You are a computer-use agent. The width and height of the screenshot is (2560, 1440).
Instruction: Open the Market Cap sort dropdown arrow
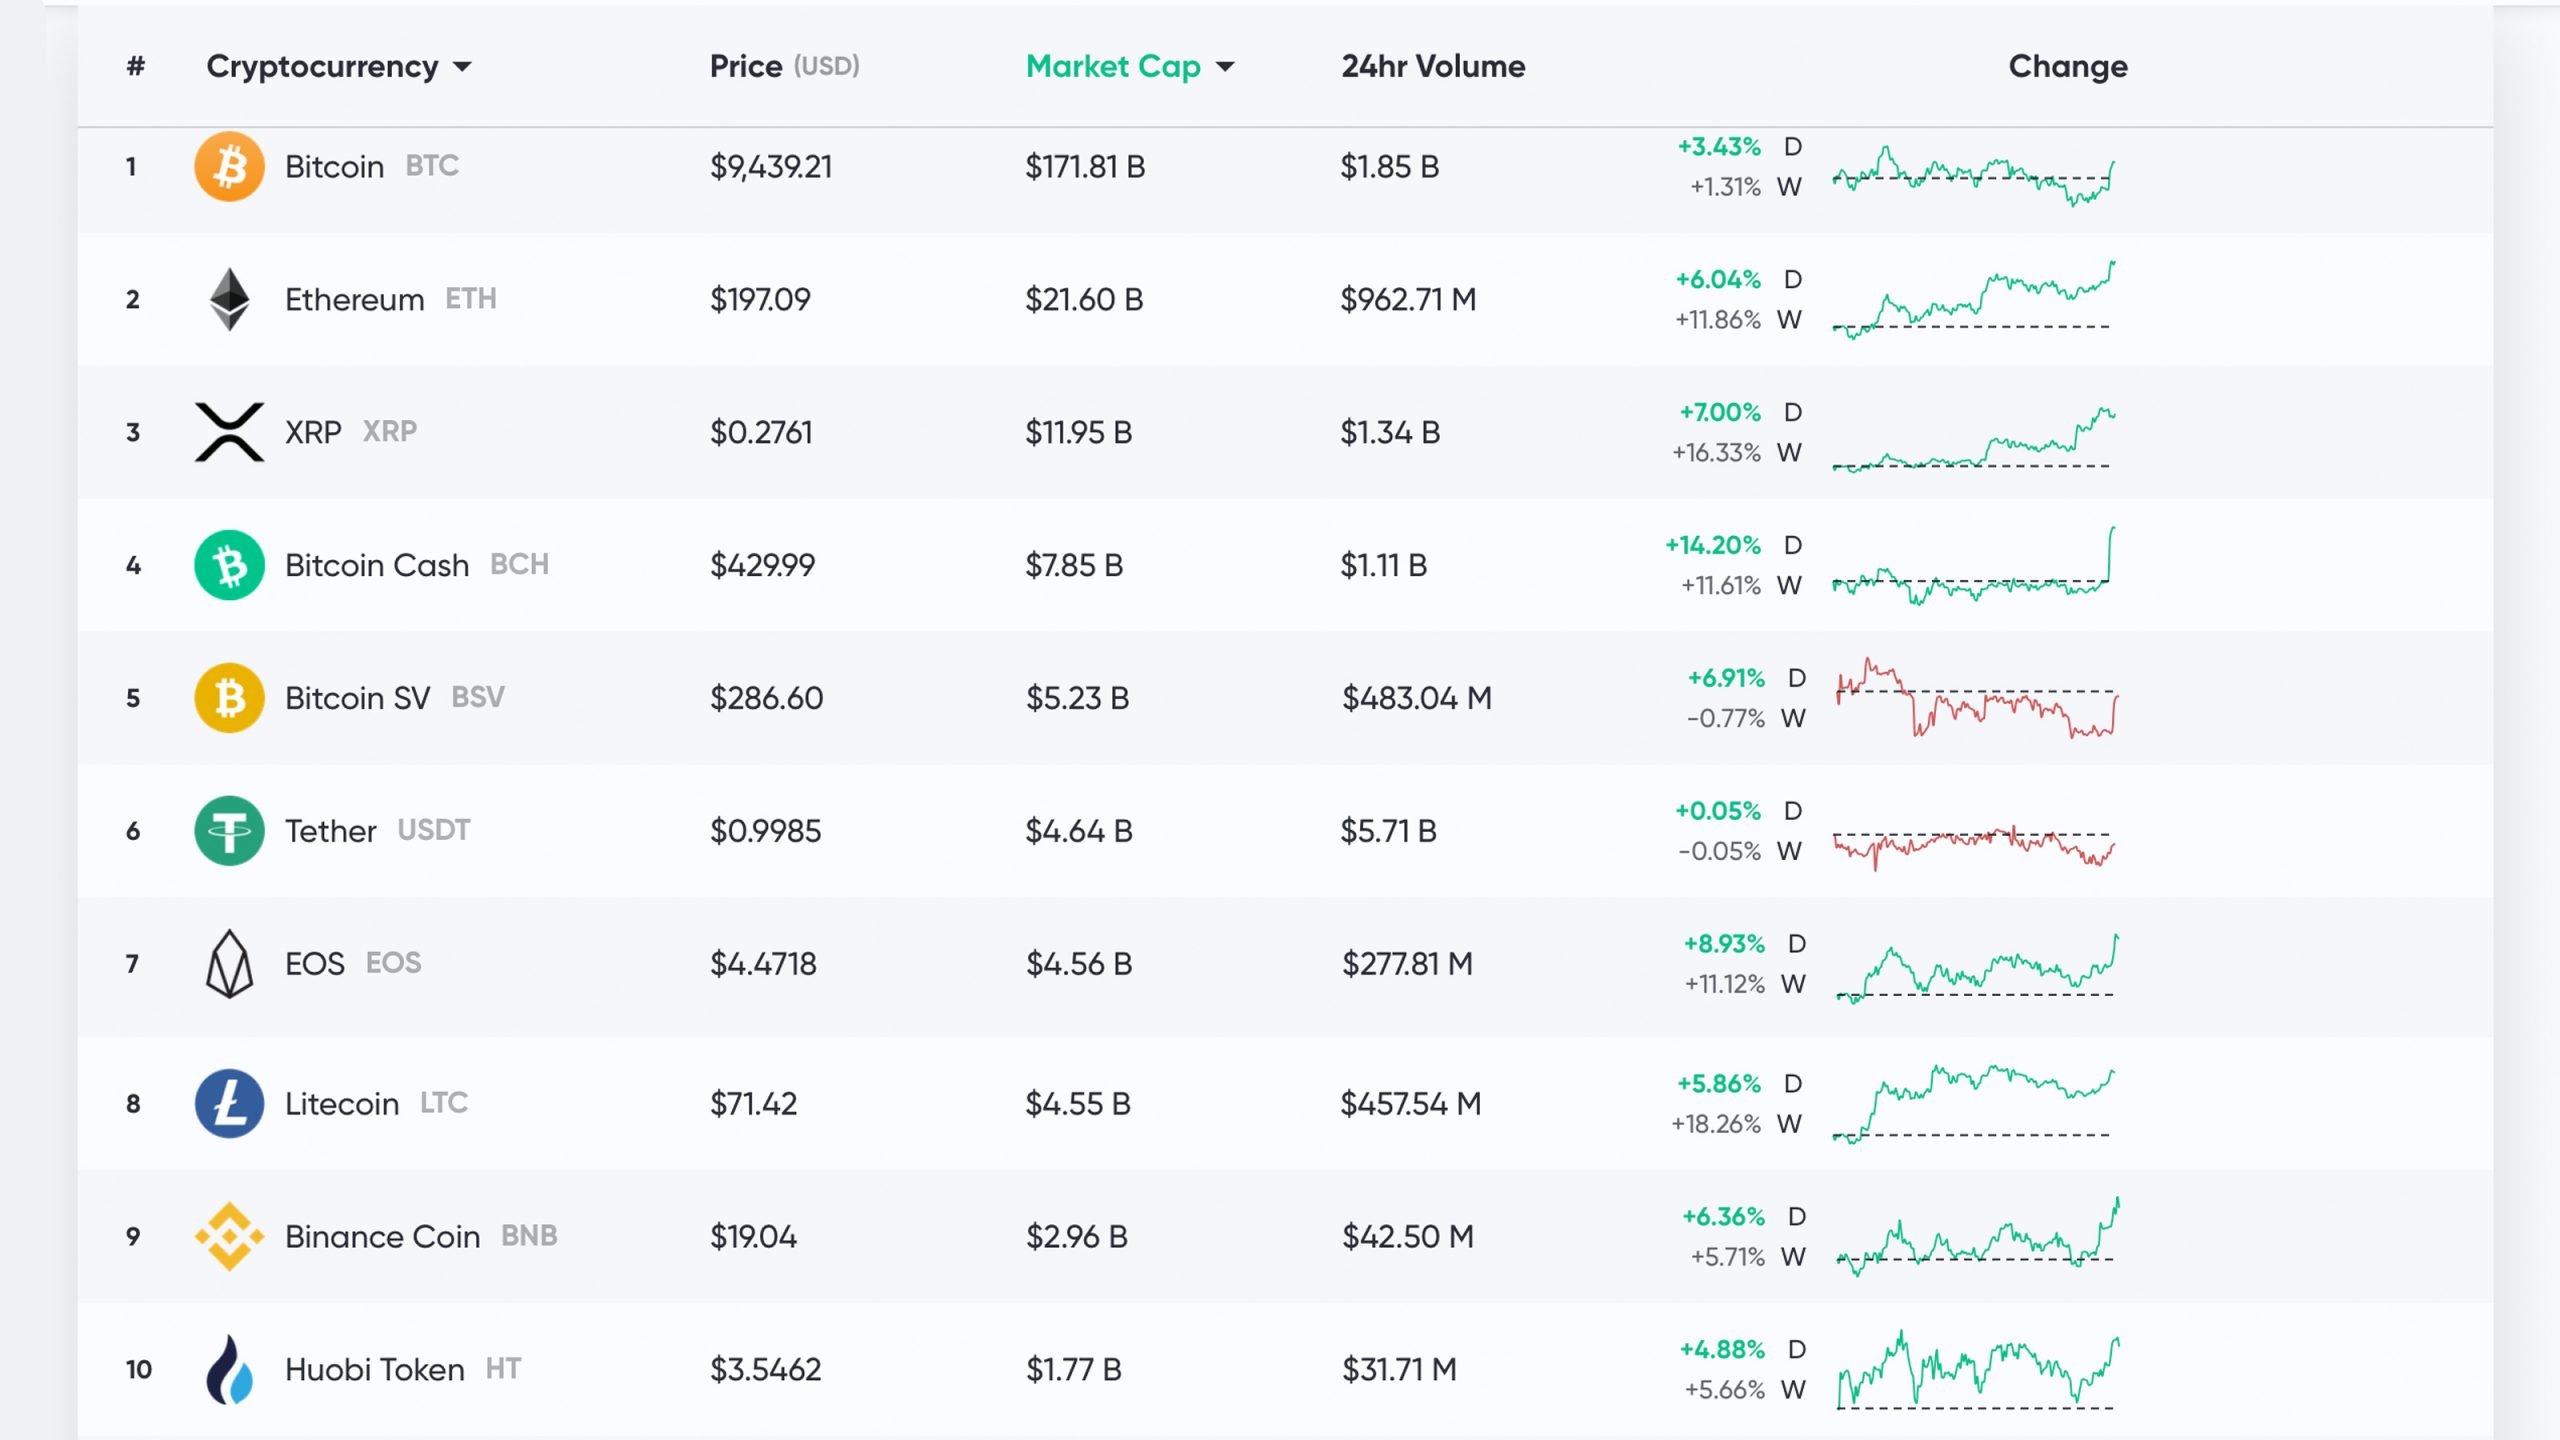click(1225, 67)
